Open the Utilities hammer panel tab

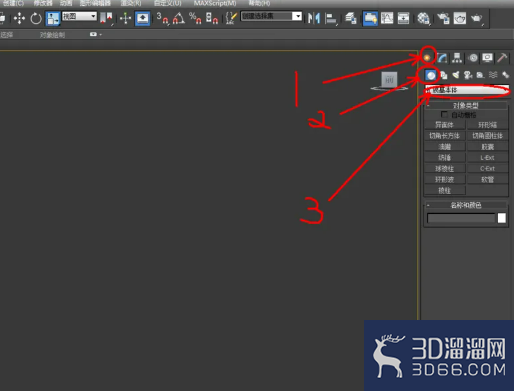pos(502,58)
